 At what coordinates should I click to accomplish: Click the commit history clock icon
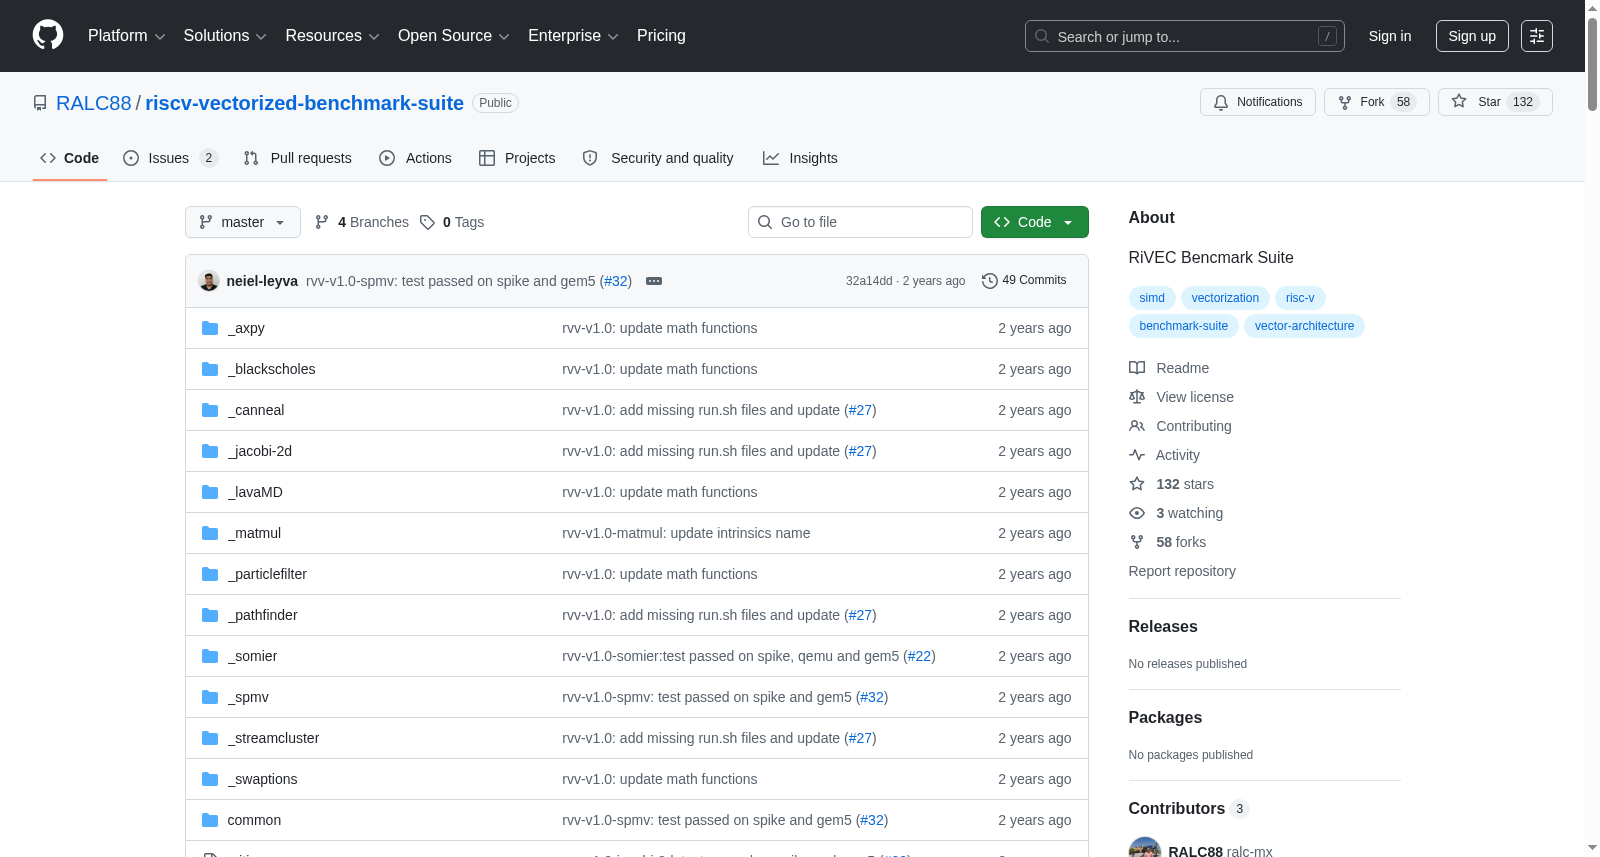(990, 281)
